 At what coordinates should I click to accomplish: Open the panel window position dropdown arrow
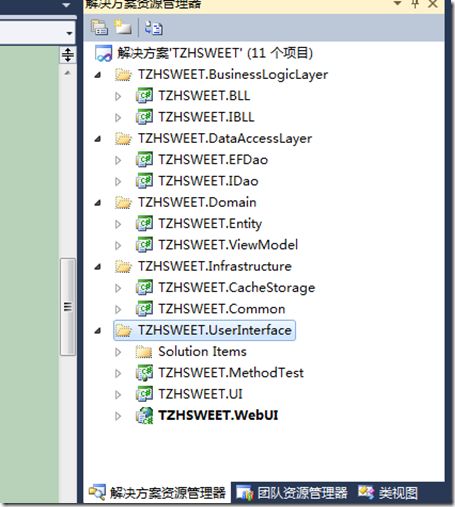pos(397,3)
